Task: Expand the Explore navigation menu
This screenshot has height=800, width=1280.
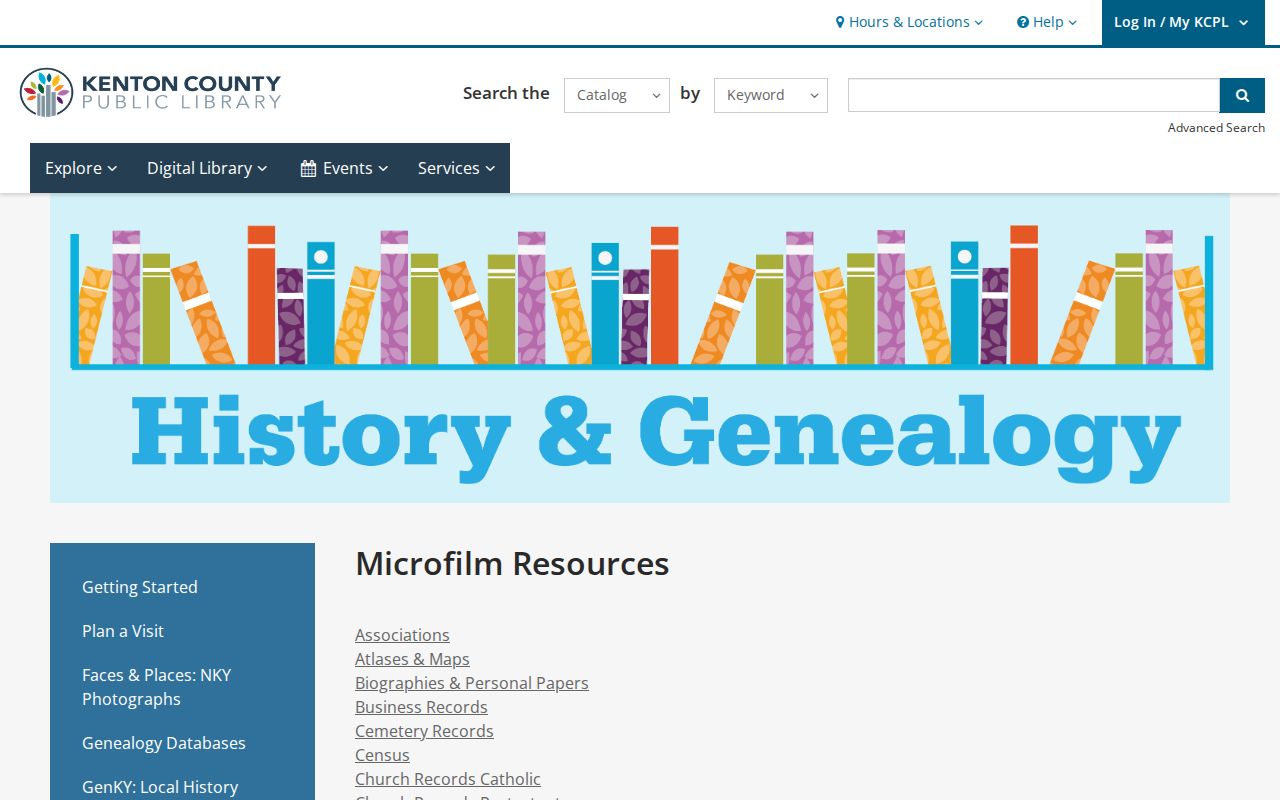Action: [x=81, y=168]
